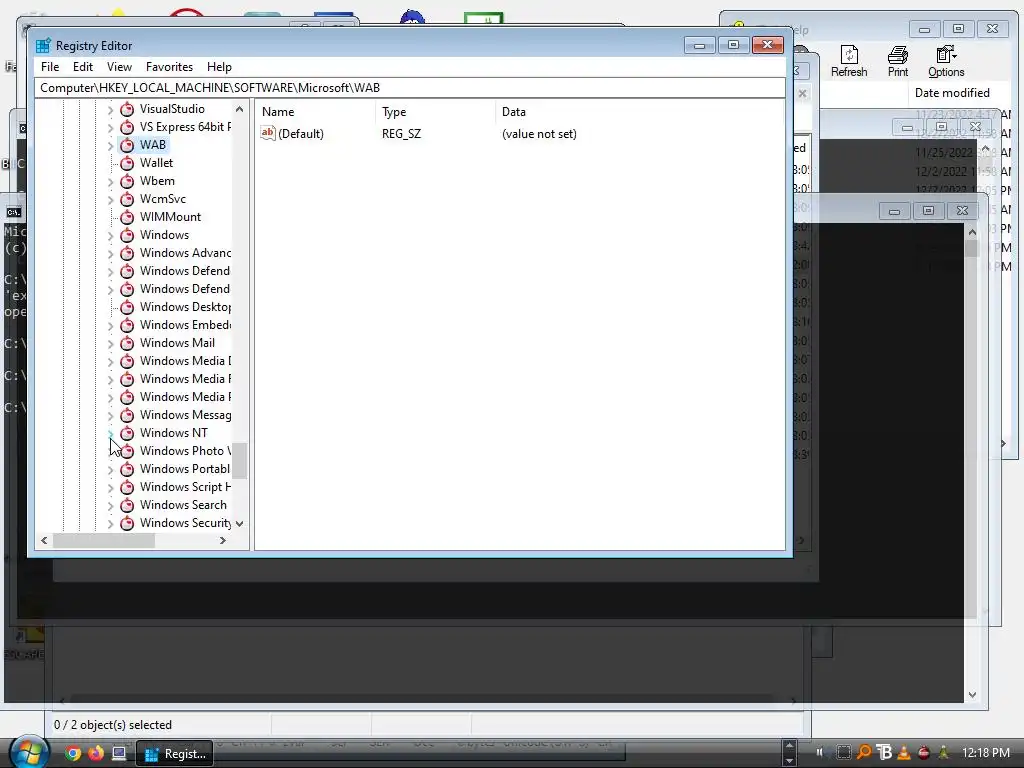
Task: Launch Chrome from quick launch
Action: point(73,753)
